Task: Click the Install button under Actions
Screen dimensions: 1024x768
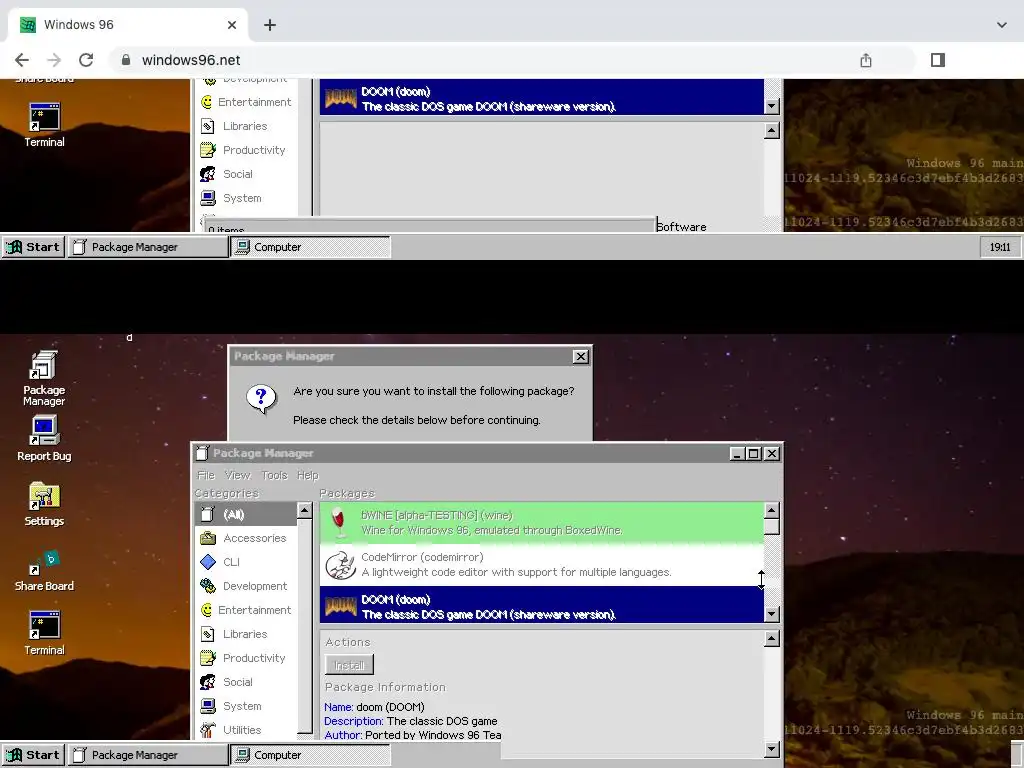Action: pyautogui.click(x=349, y=665)
